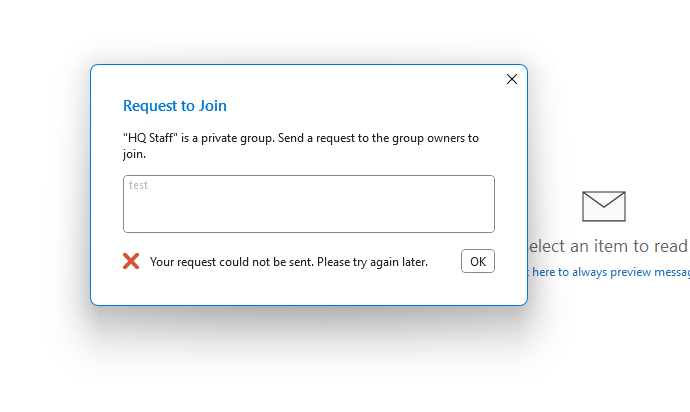Click the word "join." on description's second line
Image resolution: width=690 pixels, height=412 pixels.
[x=134, y=155]
